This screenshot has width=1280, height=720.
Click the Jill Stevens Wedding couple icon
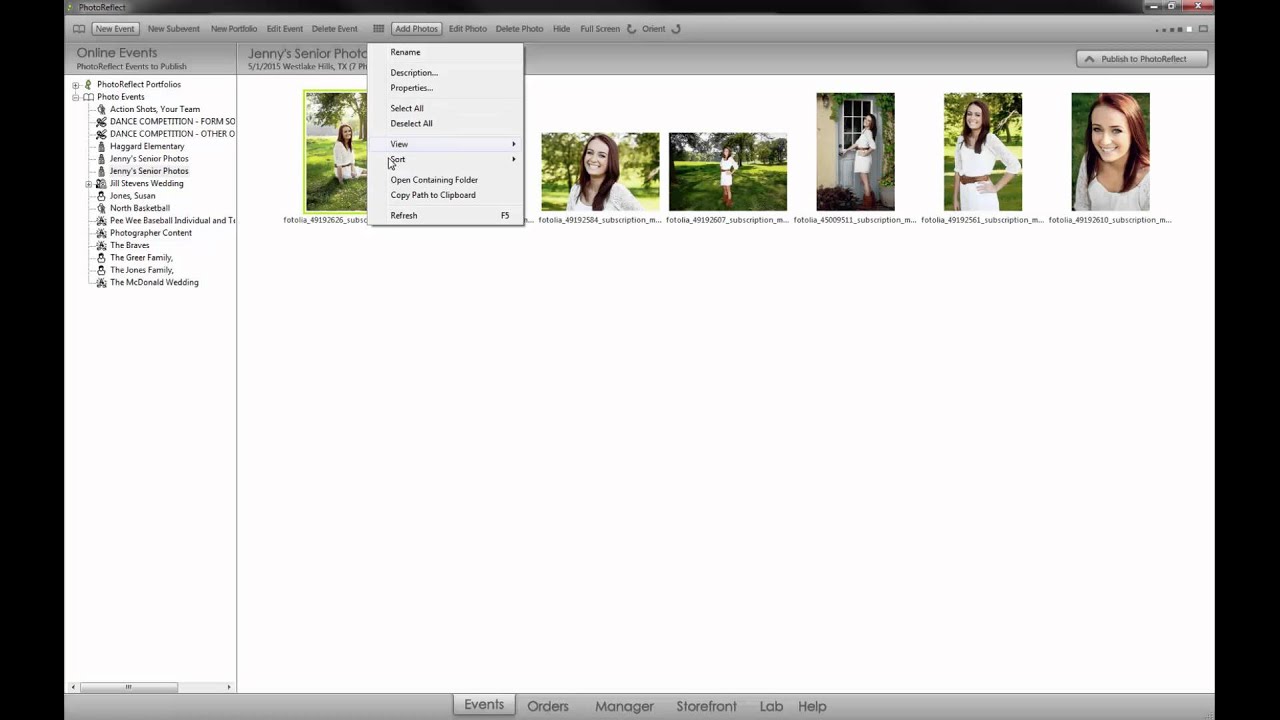point(101,184)
